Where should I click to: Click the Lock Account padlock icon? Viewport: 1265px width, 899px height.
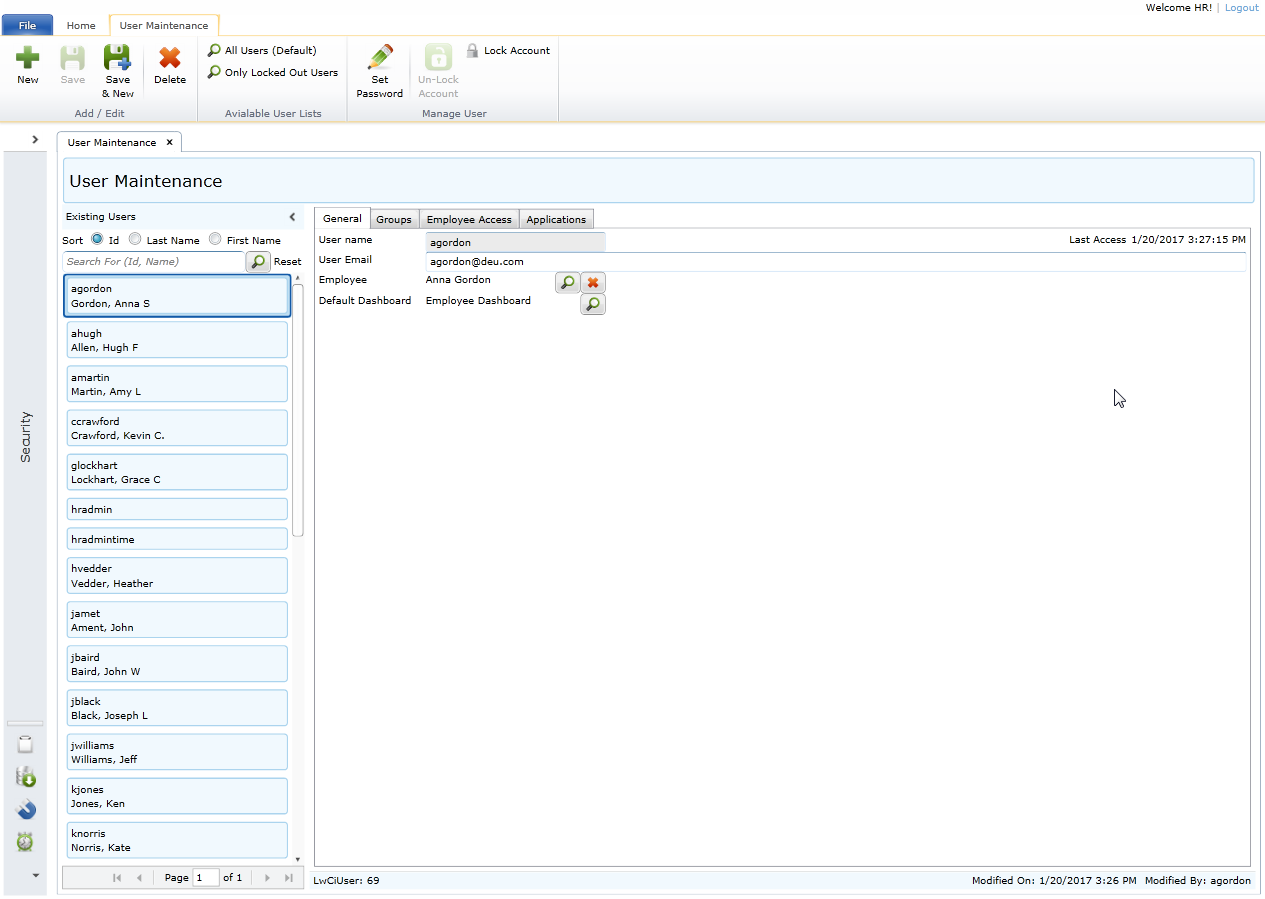tap(473, 50)
